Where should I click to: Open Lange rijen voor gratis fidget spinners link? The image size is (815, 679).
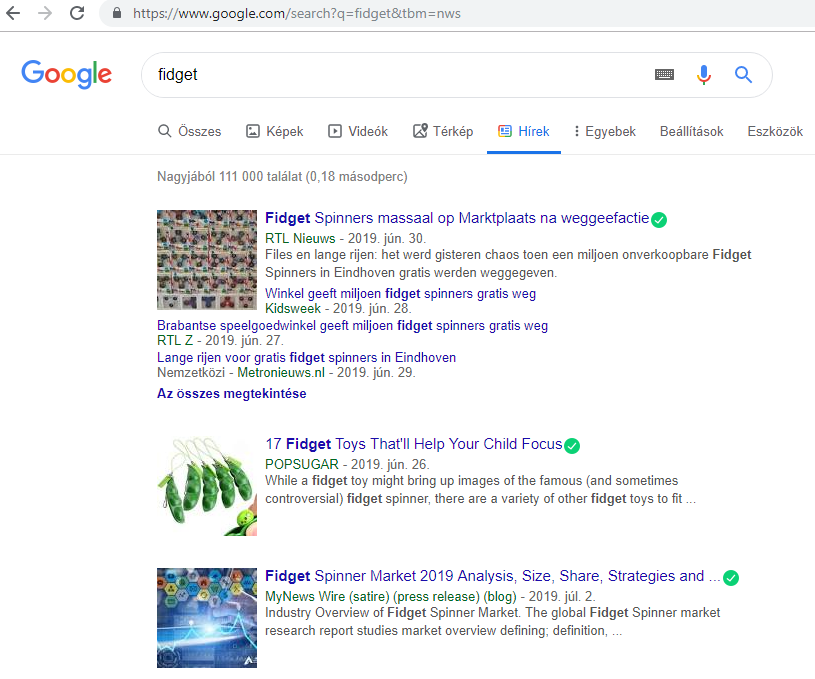307,358
